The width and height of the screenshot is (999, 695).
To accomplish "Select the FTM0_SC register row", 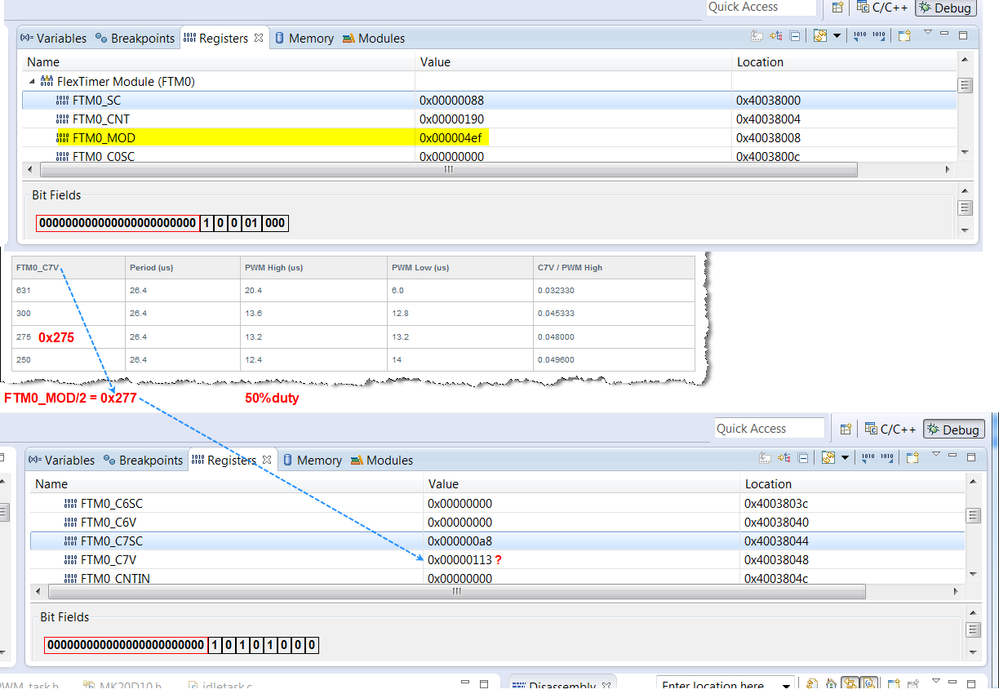I will pos(489,100).
